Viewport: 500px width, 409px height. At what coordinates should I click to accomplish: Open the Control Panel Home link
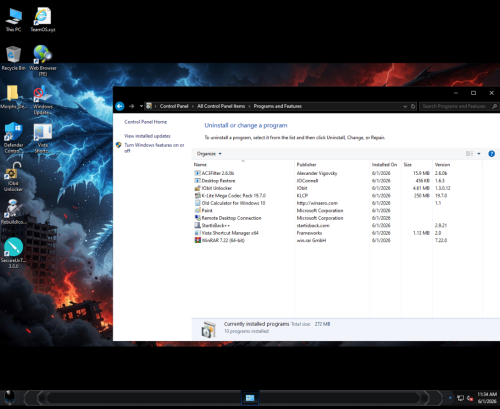146,122
